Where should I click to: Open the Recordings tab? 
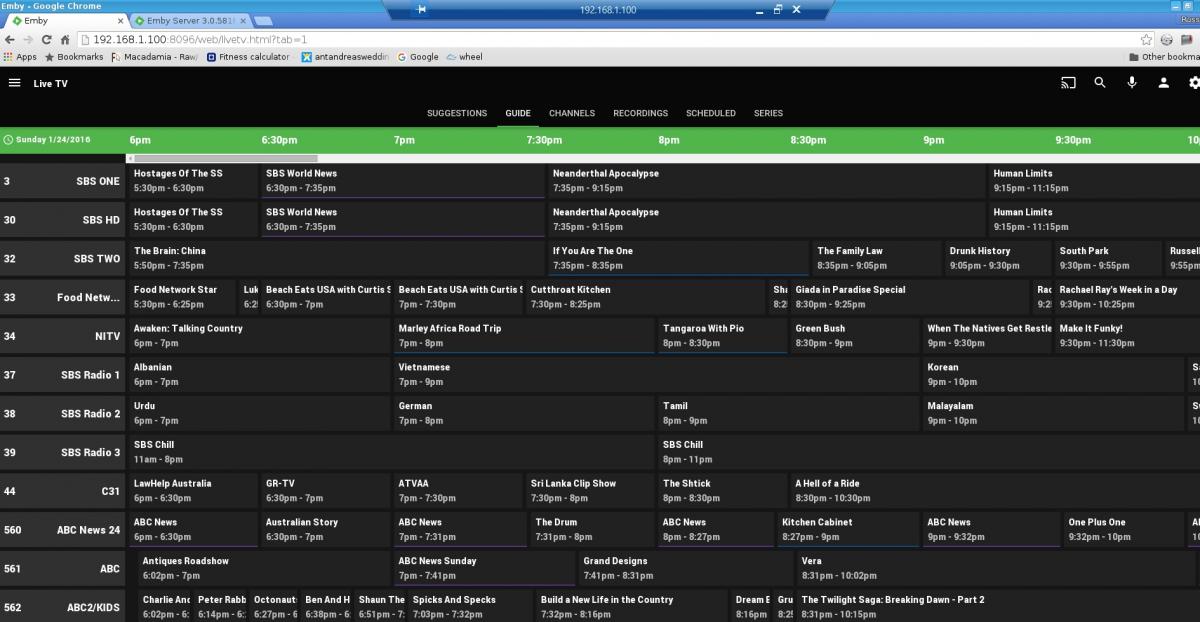click(x=640, y=113)
